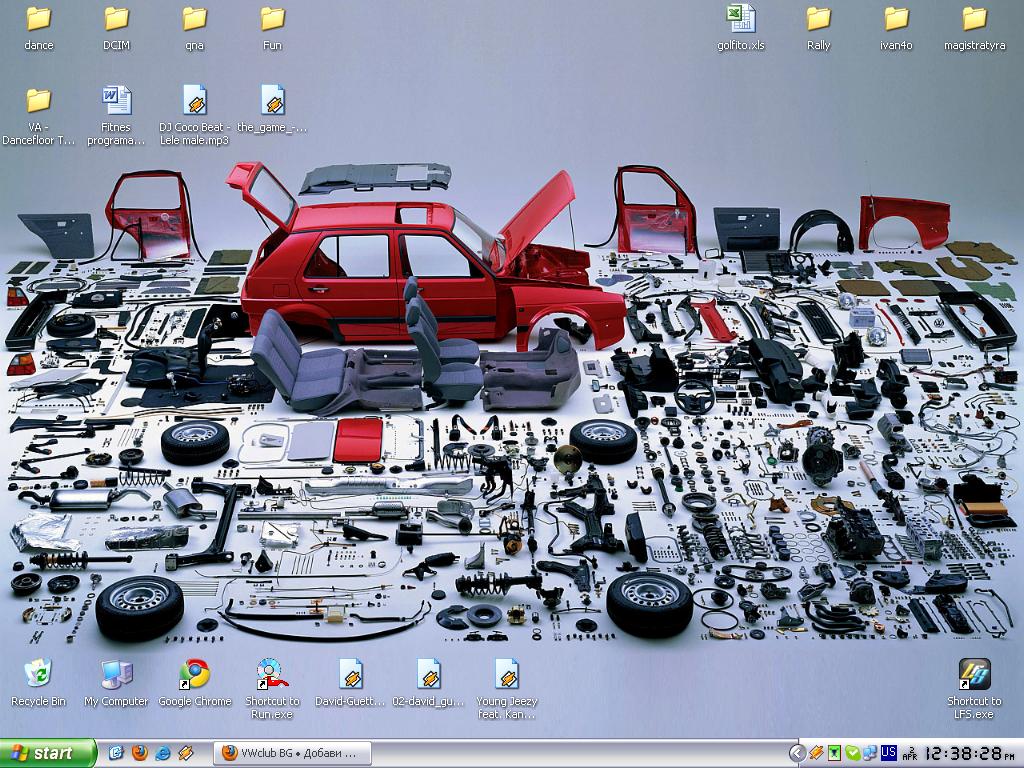Select the Shortcut to Run.exe icon

click(x=271, y=674)
